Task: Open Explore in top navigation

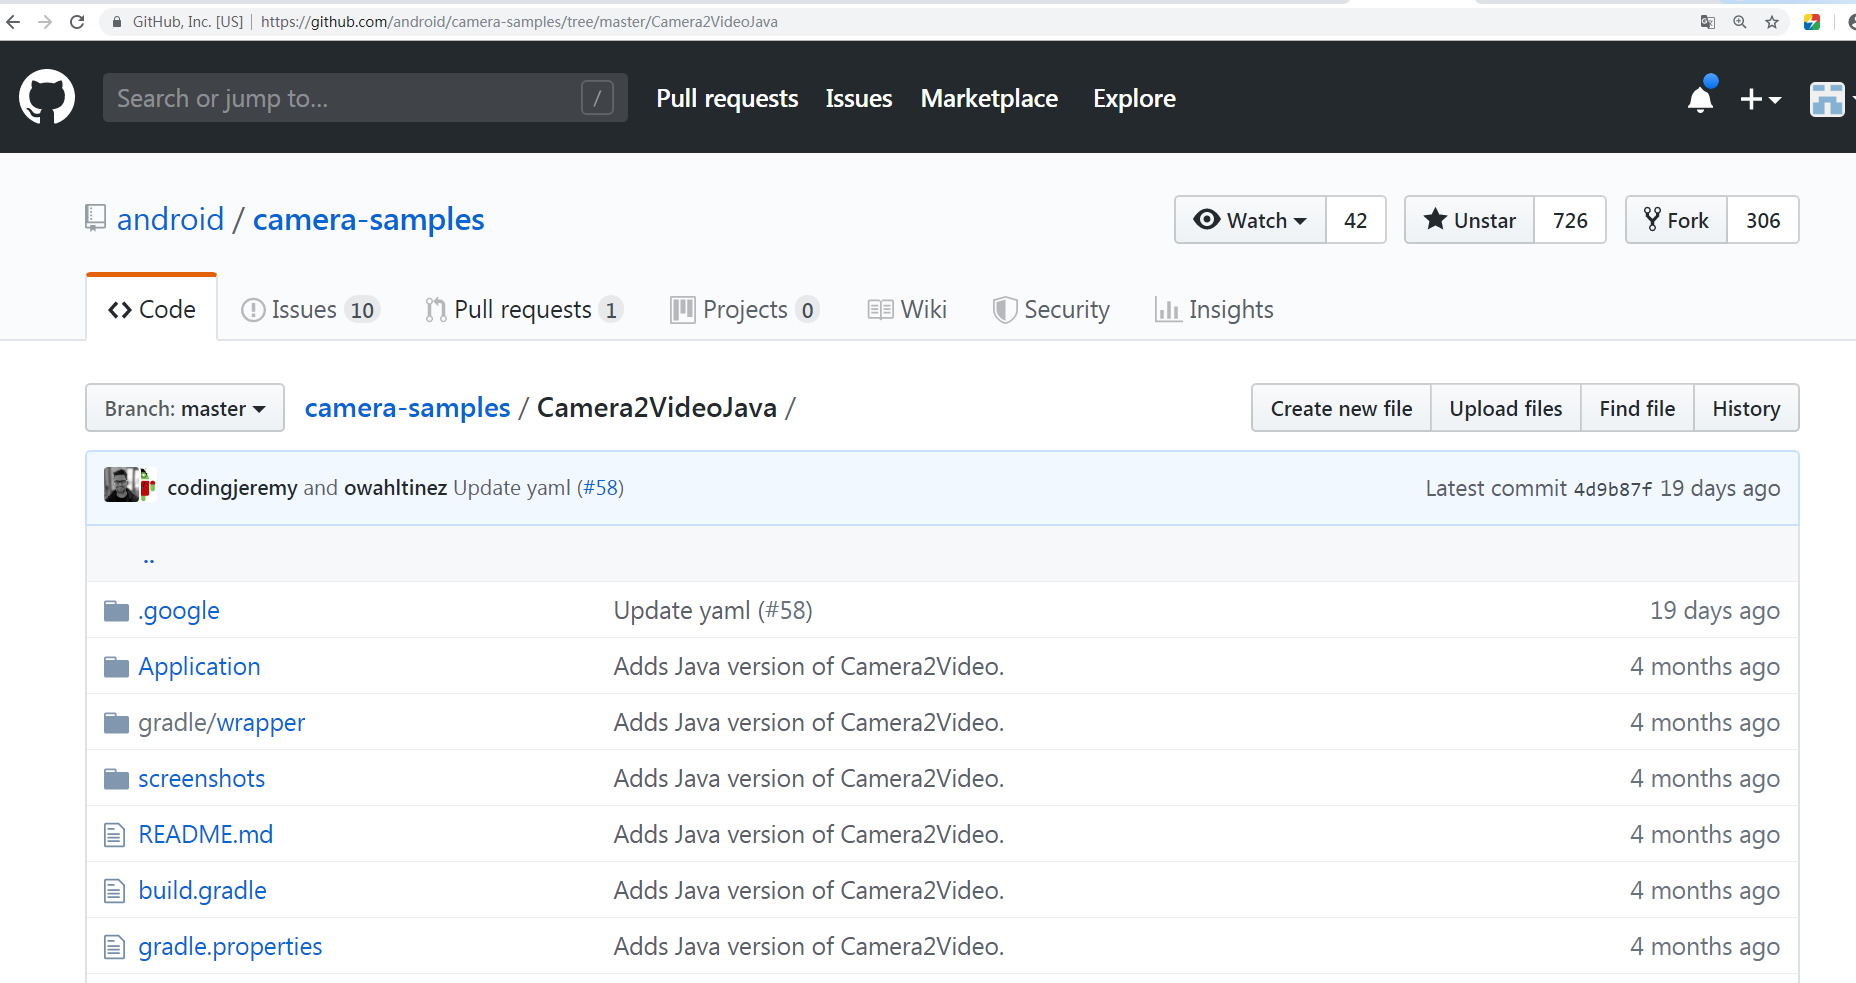Action: point(1134,98)
